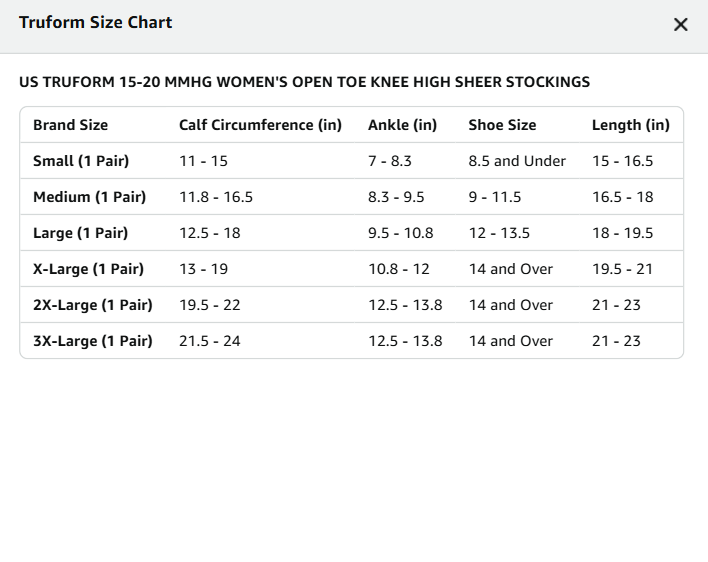Screen dimensions: 708x562
Task: Click the 21.5 - 24 calf circumference cell
Action: [x=210, y=341]
